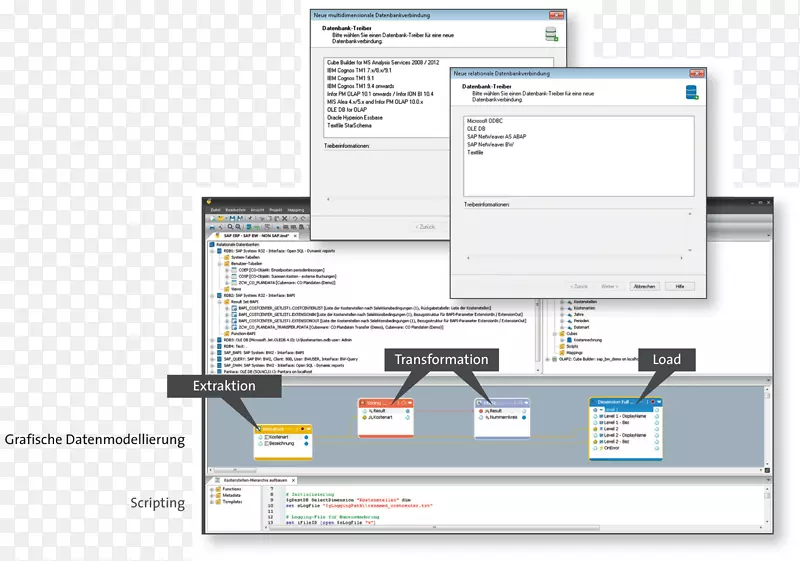This screenshot has height=561, width=800.
Task: Click input port of Level 2 row
Action: coord(595,429)
